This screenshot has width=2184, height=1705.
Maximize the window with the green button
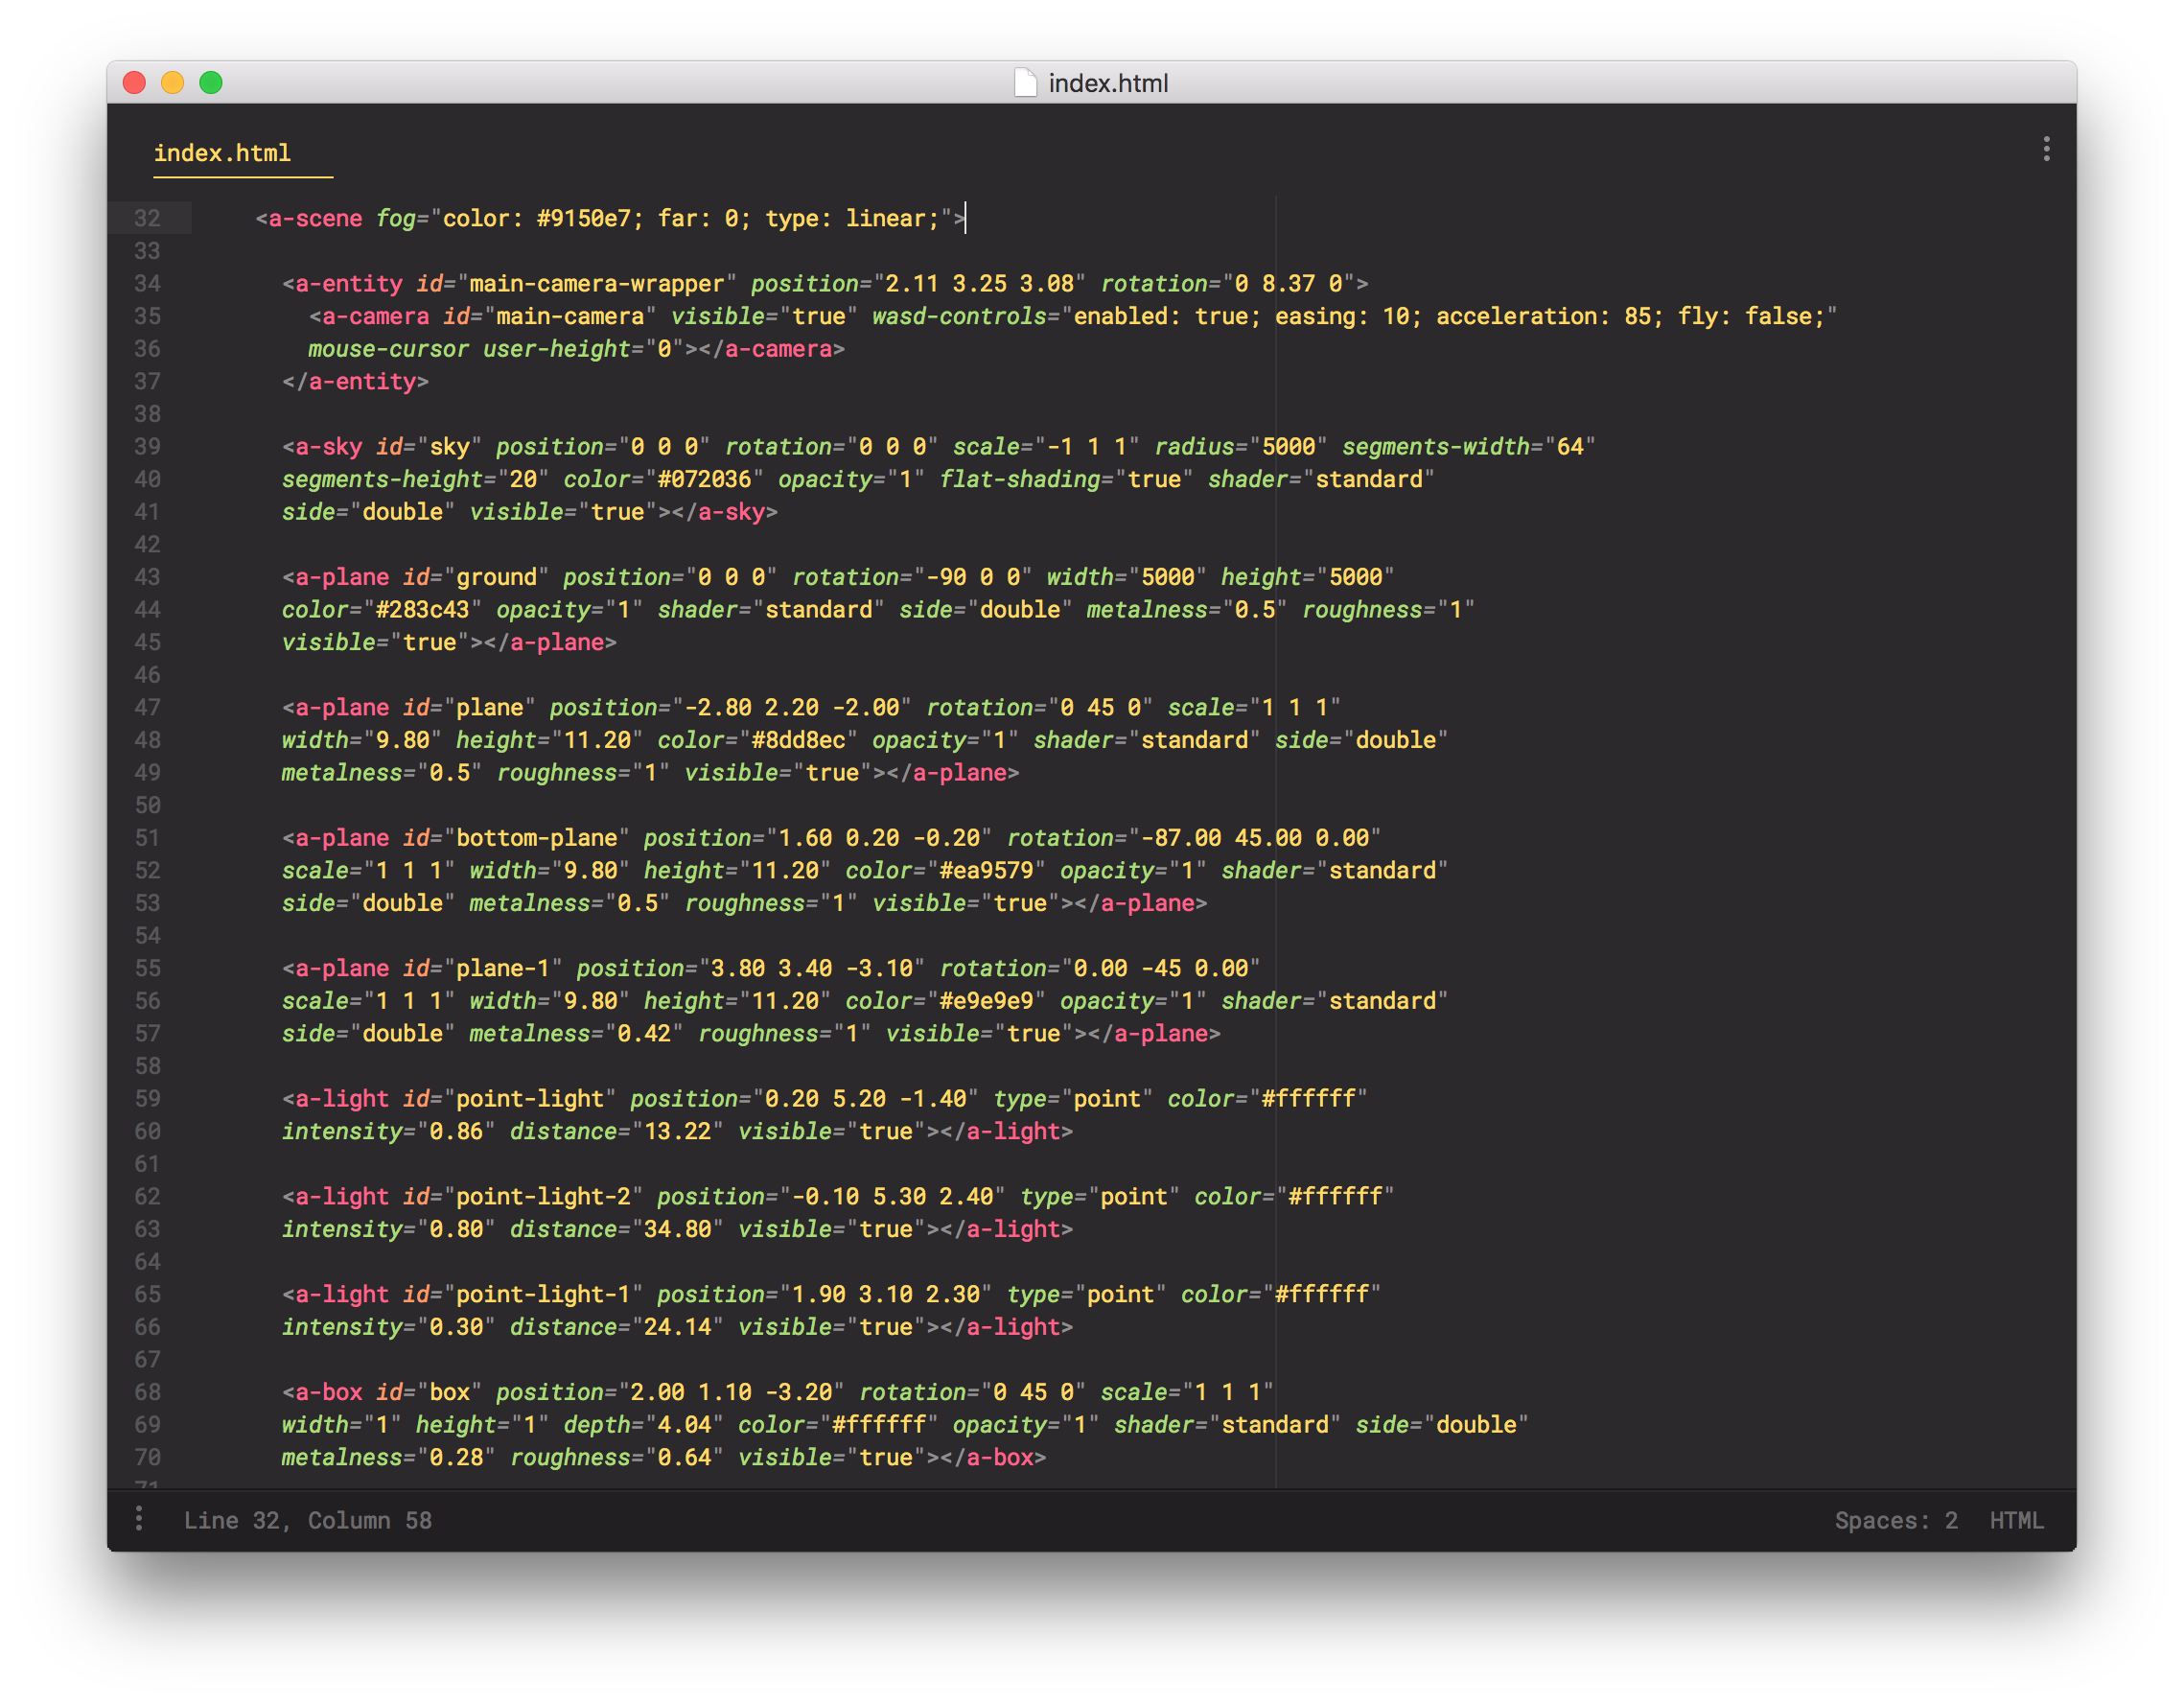[x=211, y=82]
